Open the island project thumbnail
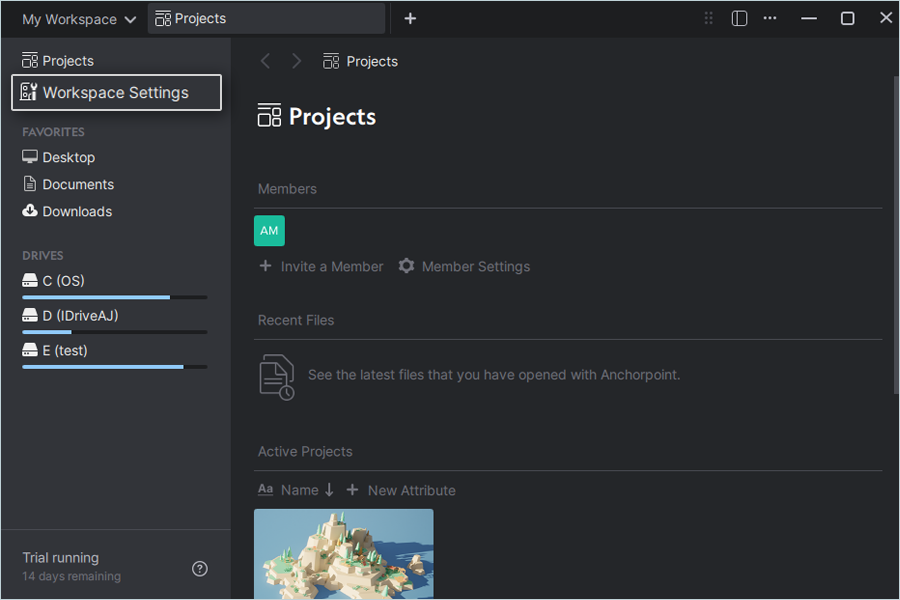Screen dimensions: 900x600 tap(344, 554)
